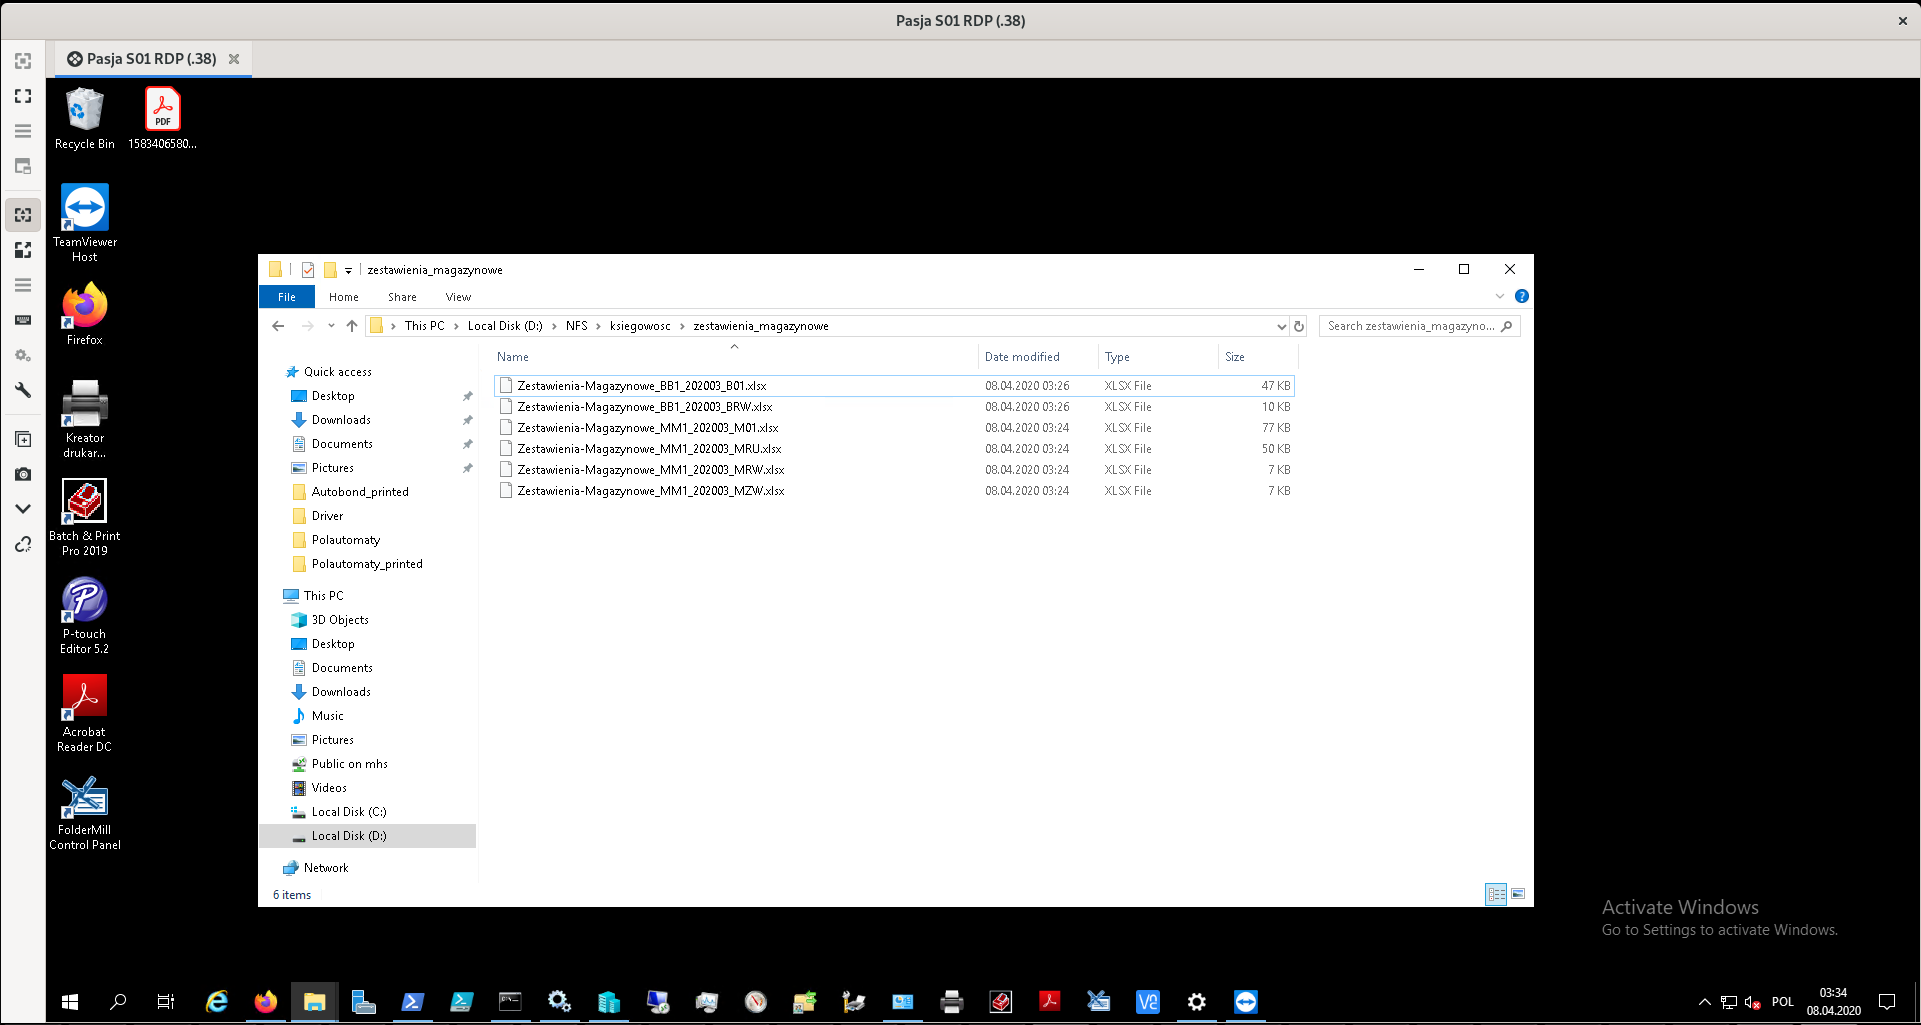
Task: Open taskbar search magnifier
Action: point(118,1001)
